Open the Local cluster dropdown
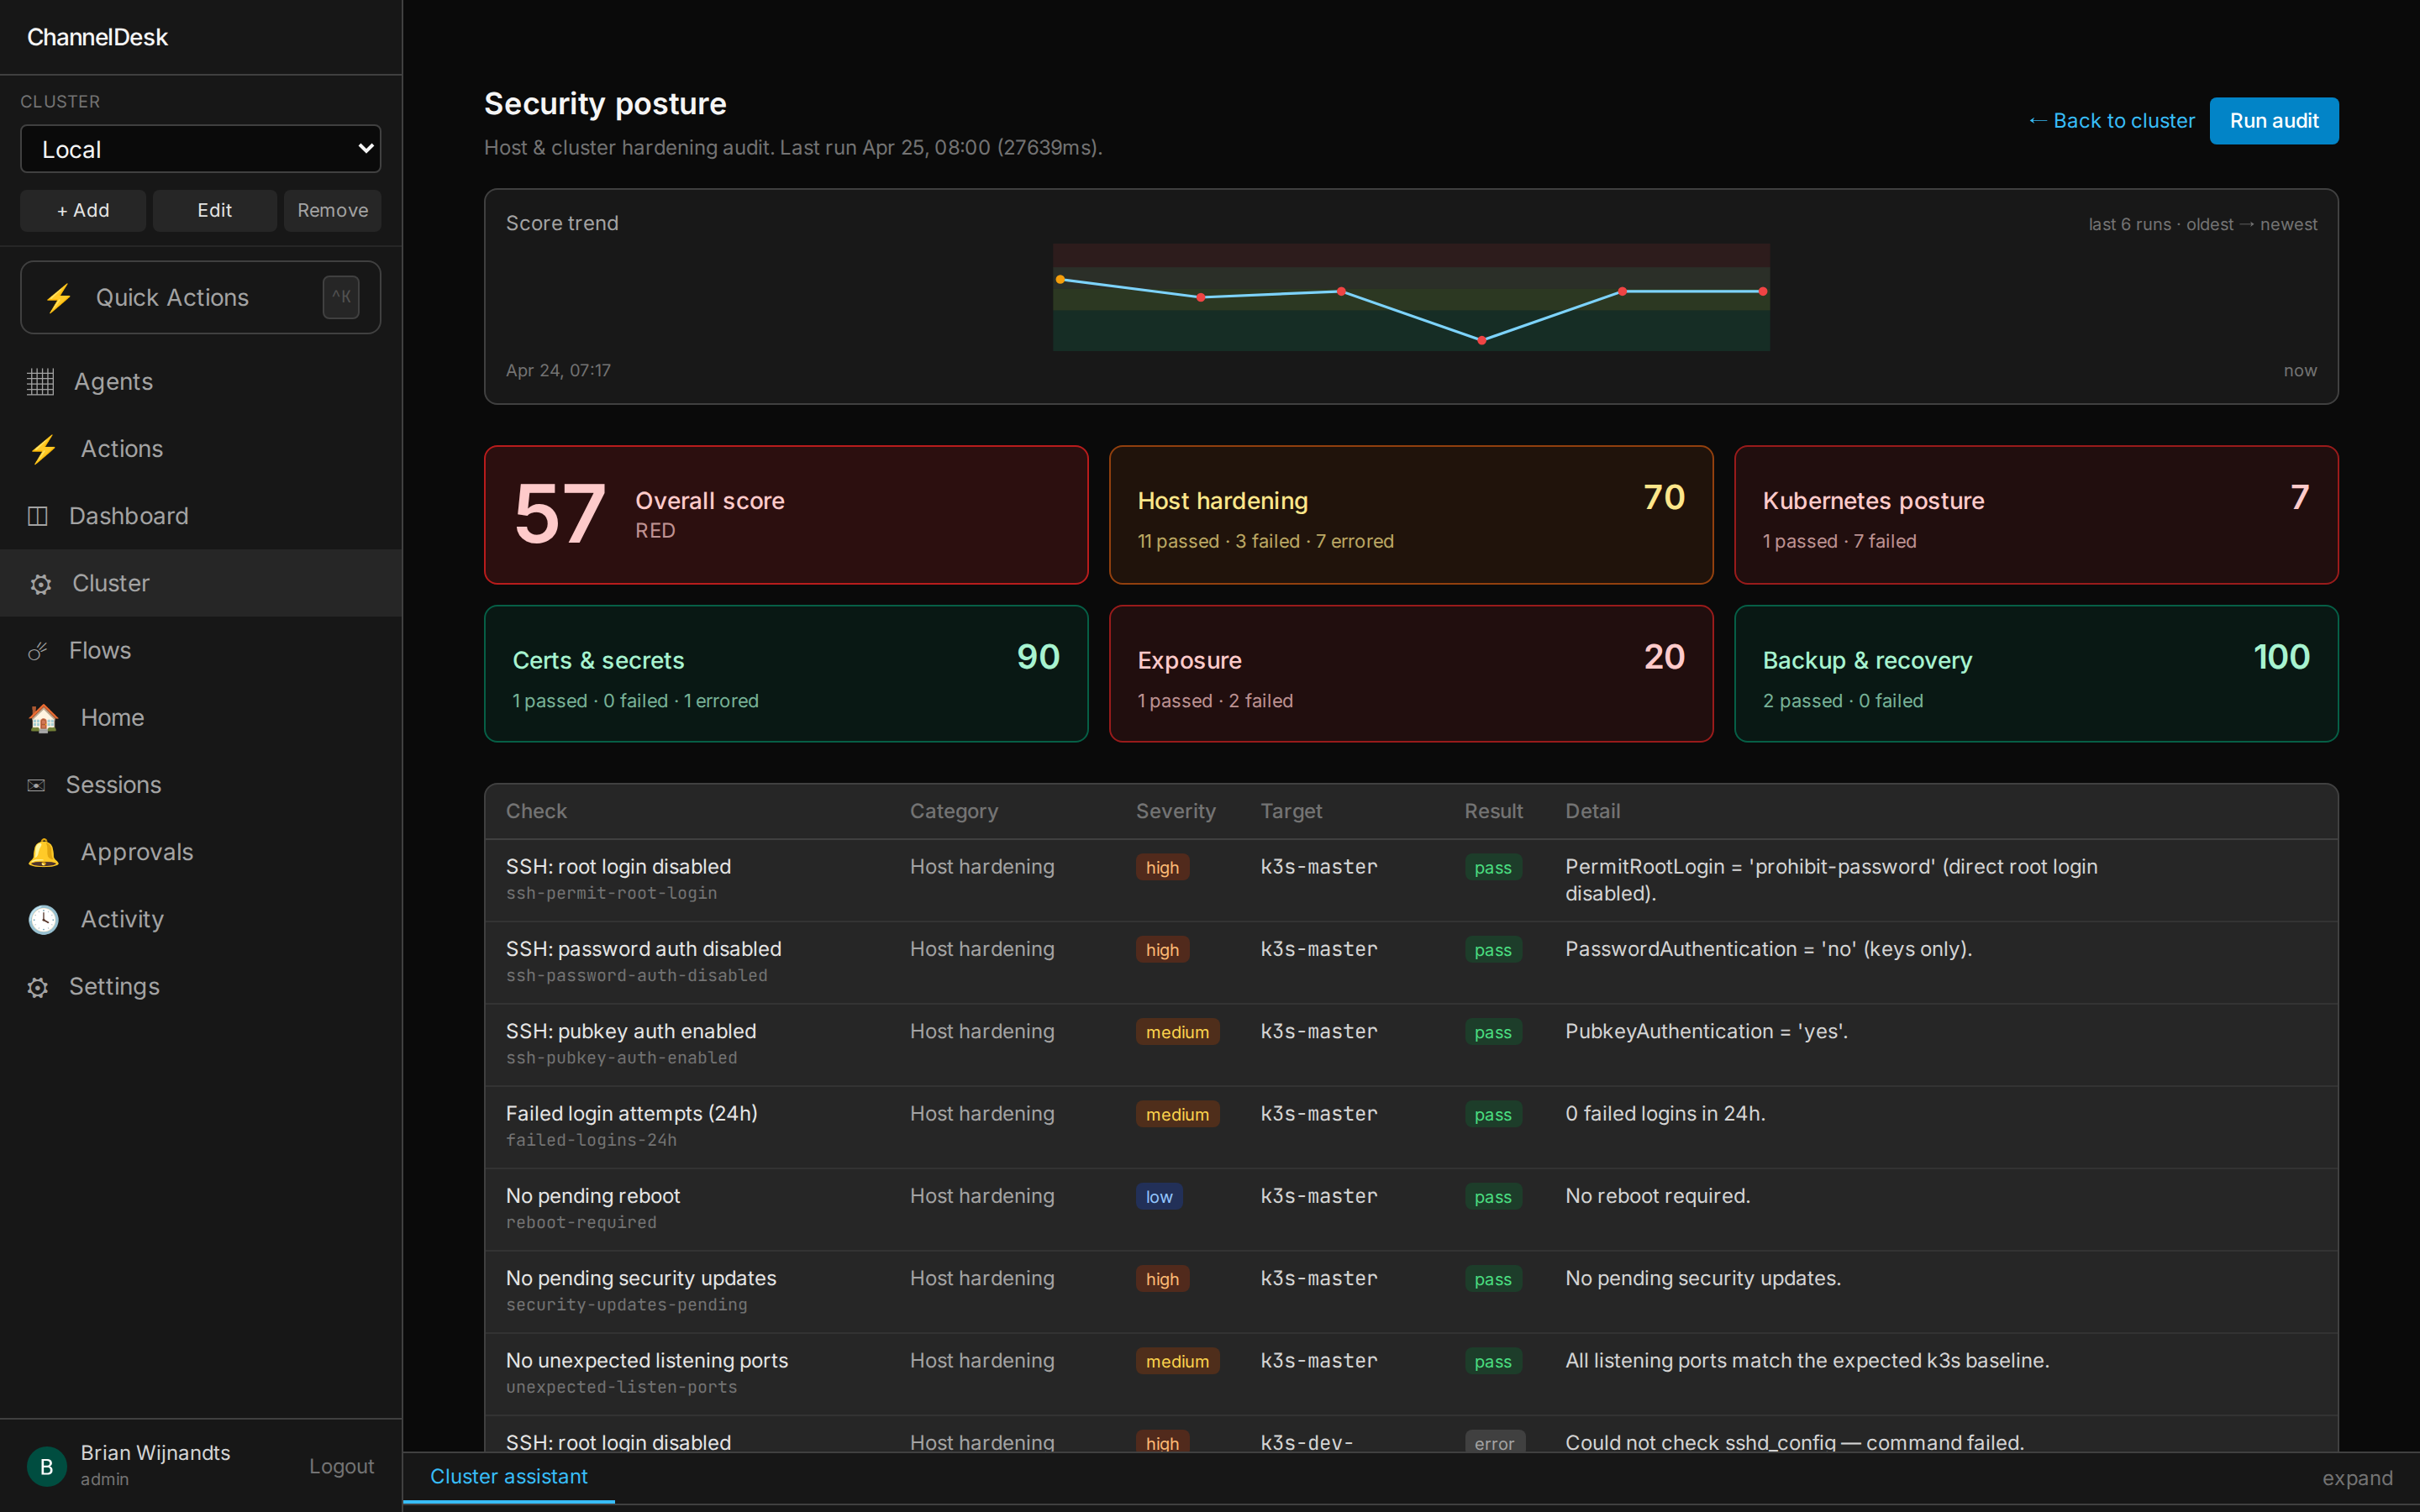The height and width of the screenshot is (1512, 2420). coord(200,149)
